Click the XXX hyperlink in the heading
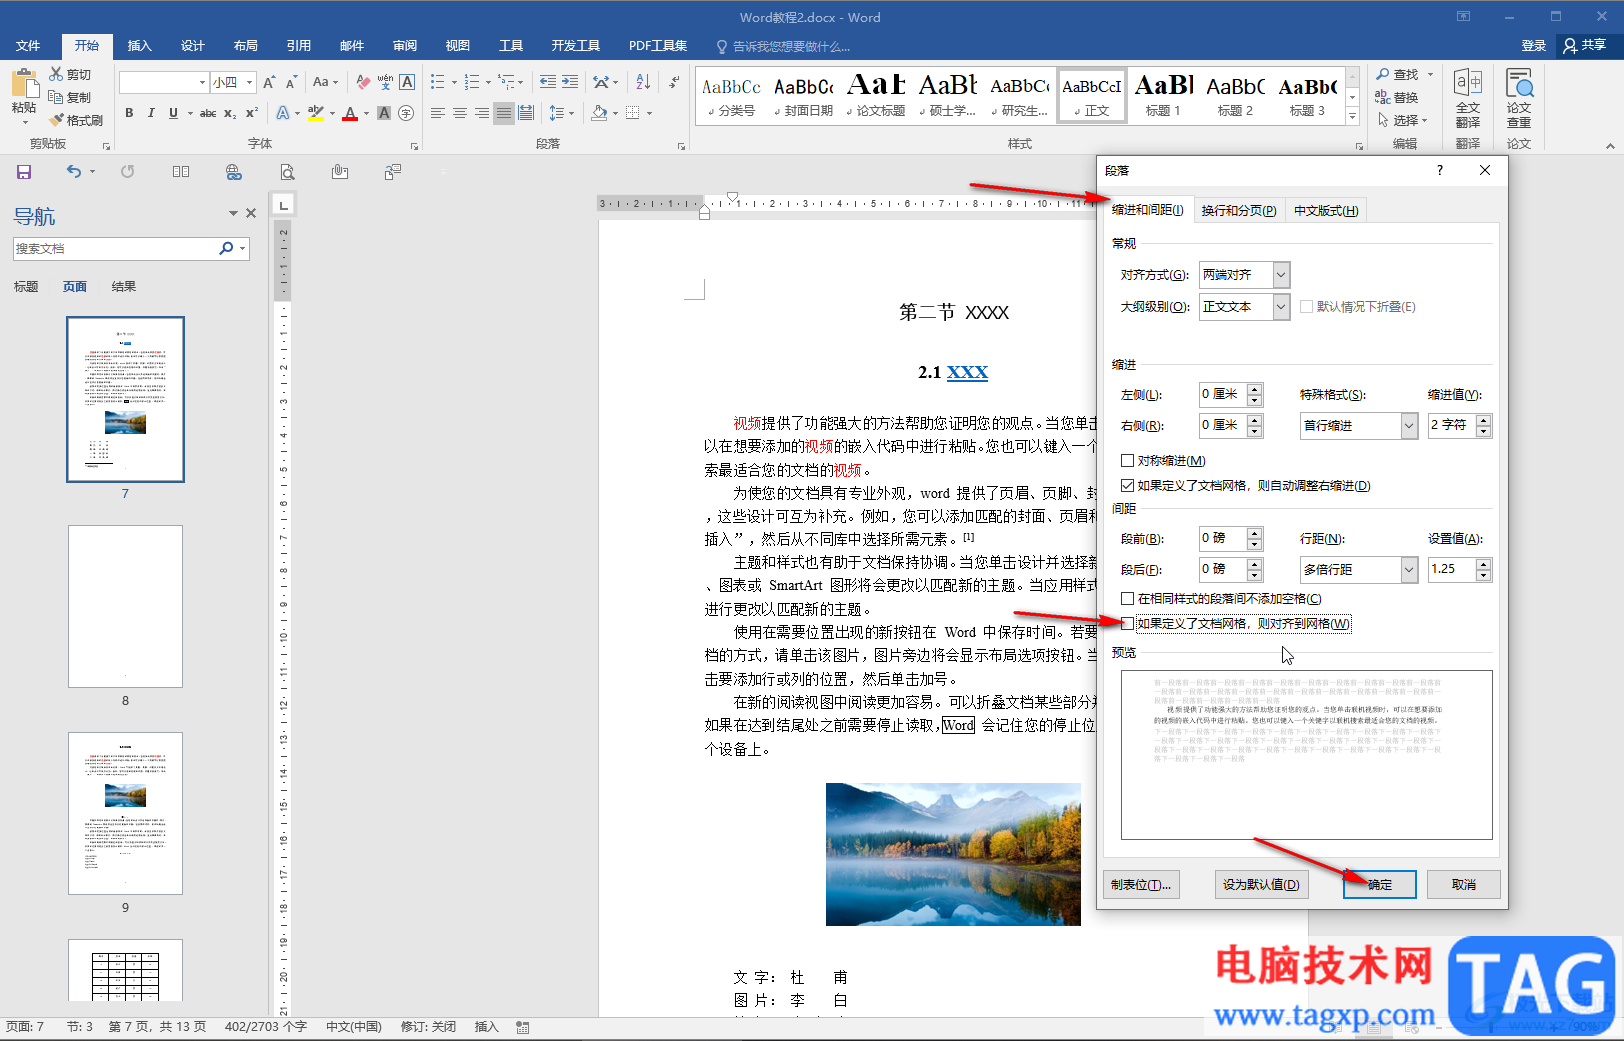The width and height of the screenshot is (1624, 1041). pyautogui.click(x=967, y=373)
